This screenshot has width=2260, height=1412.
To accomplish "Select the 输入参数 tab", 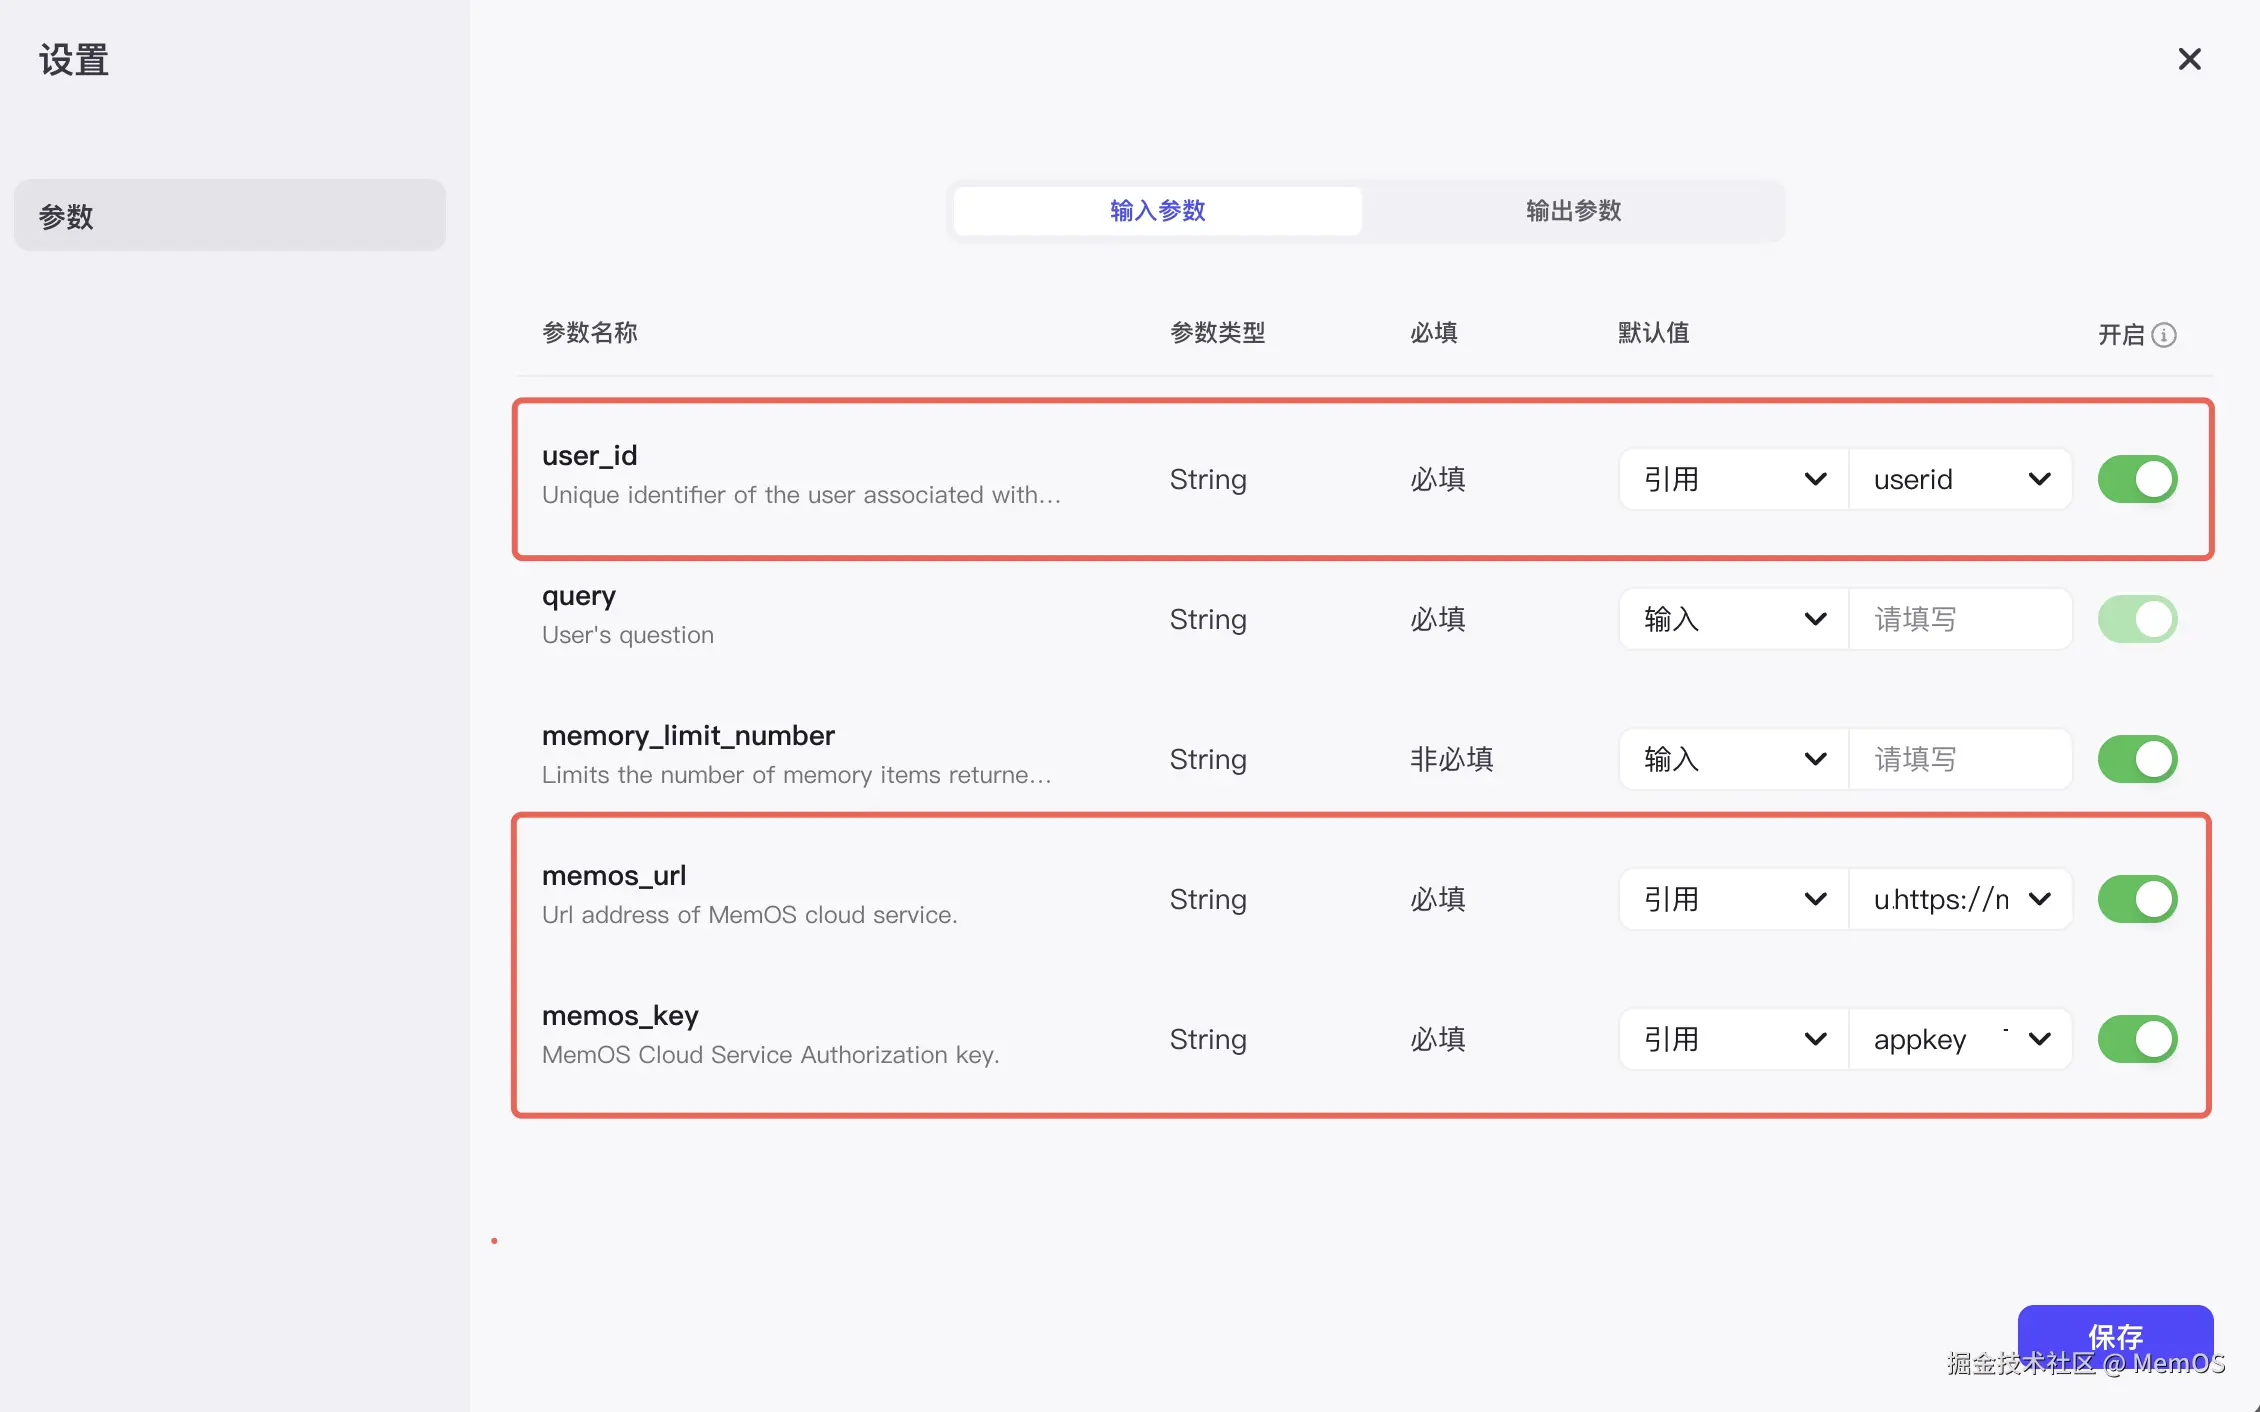I will [x=1157, y=211].
